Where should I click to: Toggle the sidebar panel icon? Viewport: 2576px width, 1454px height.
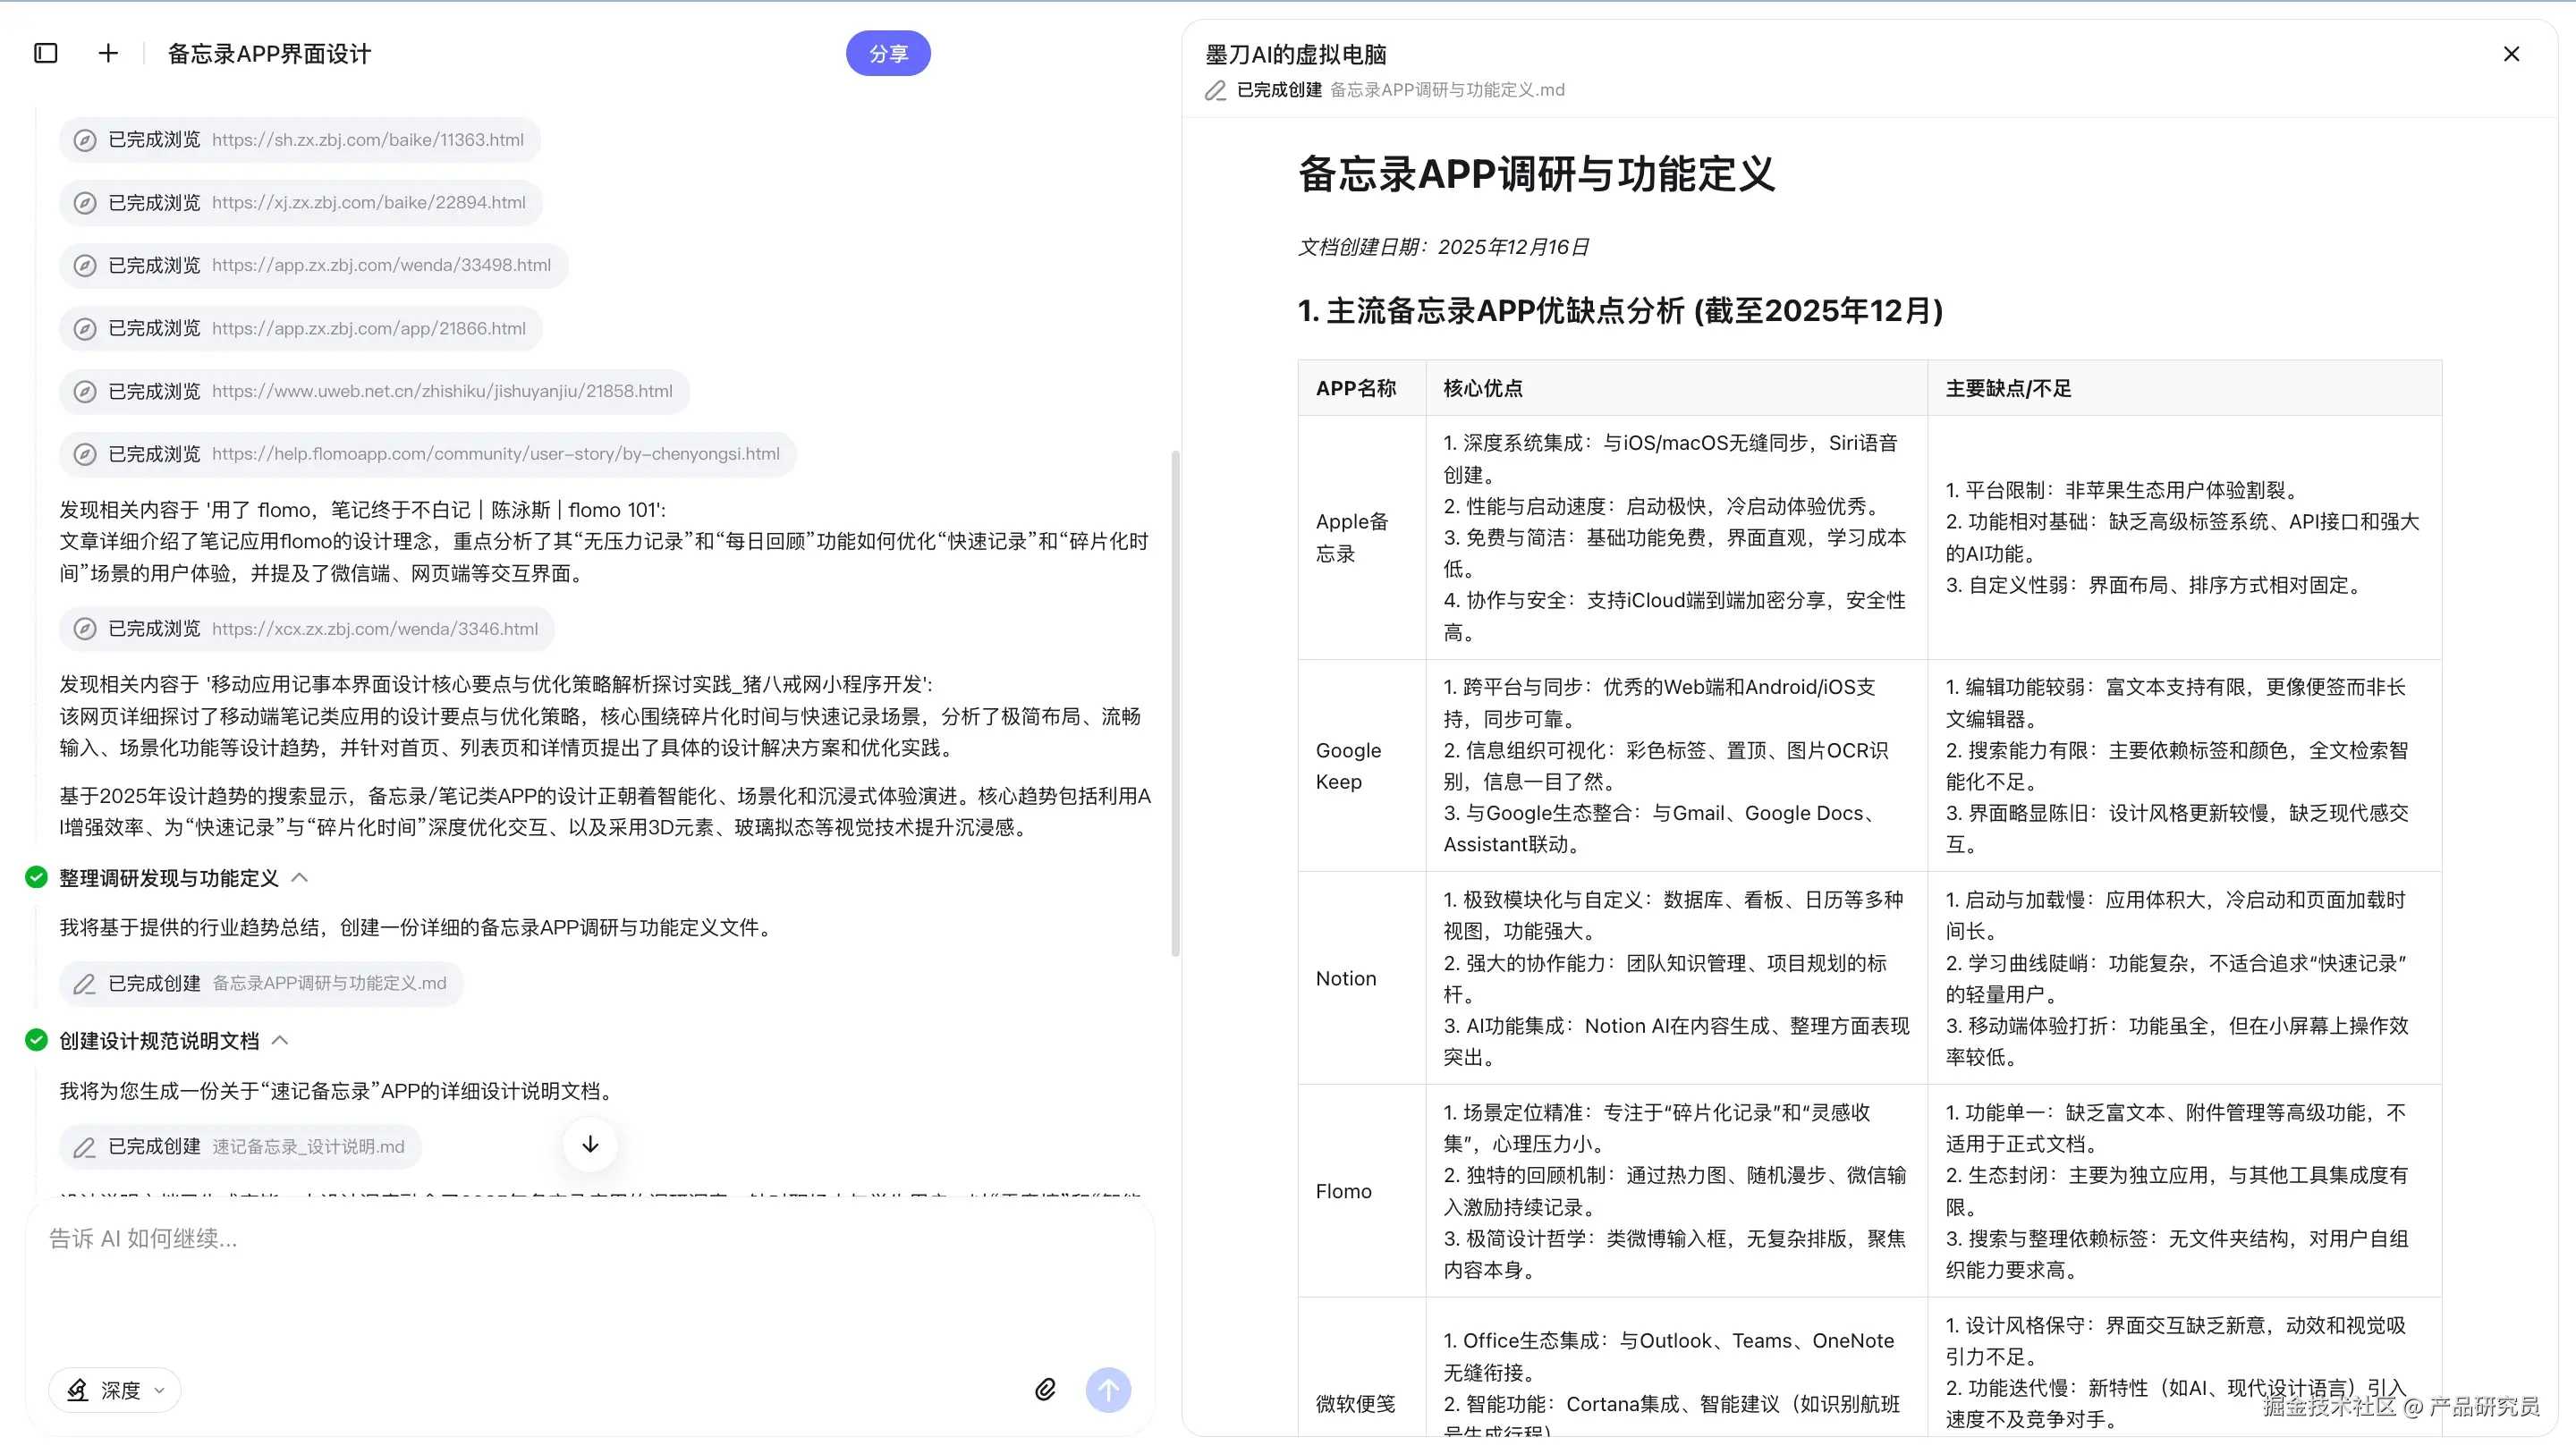coord(46,53)
